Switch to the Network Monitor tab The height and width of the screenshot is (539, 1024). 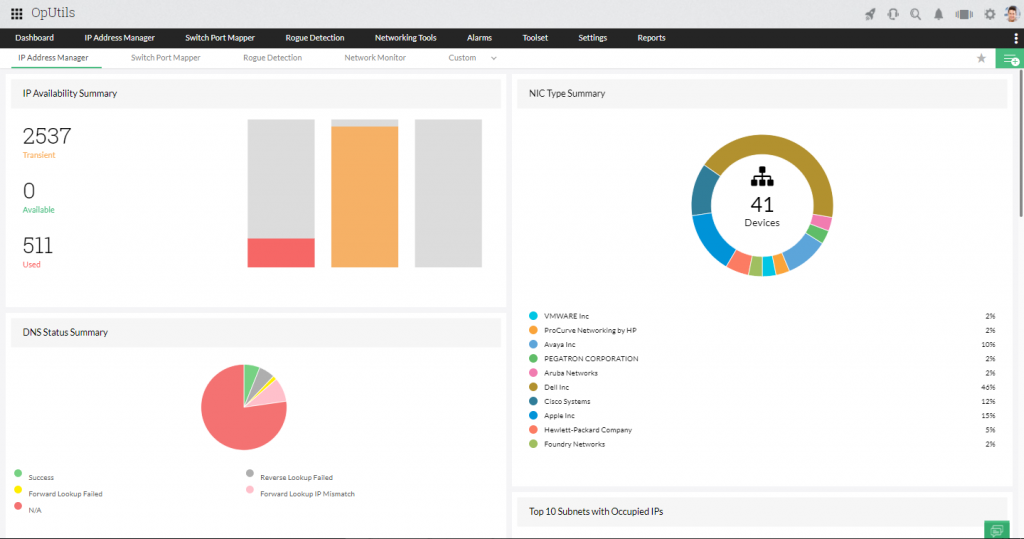[x=375, y=58]
